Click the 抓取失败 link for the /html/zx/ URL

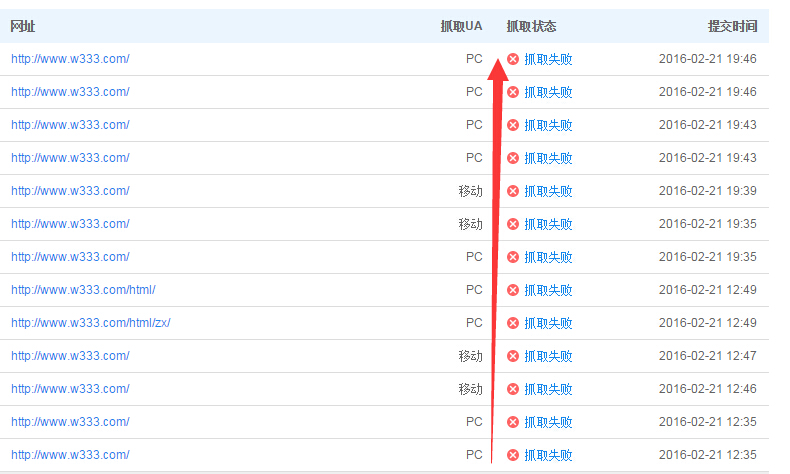548,323
